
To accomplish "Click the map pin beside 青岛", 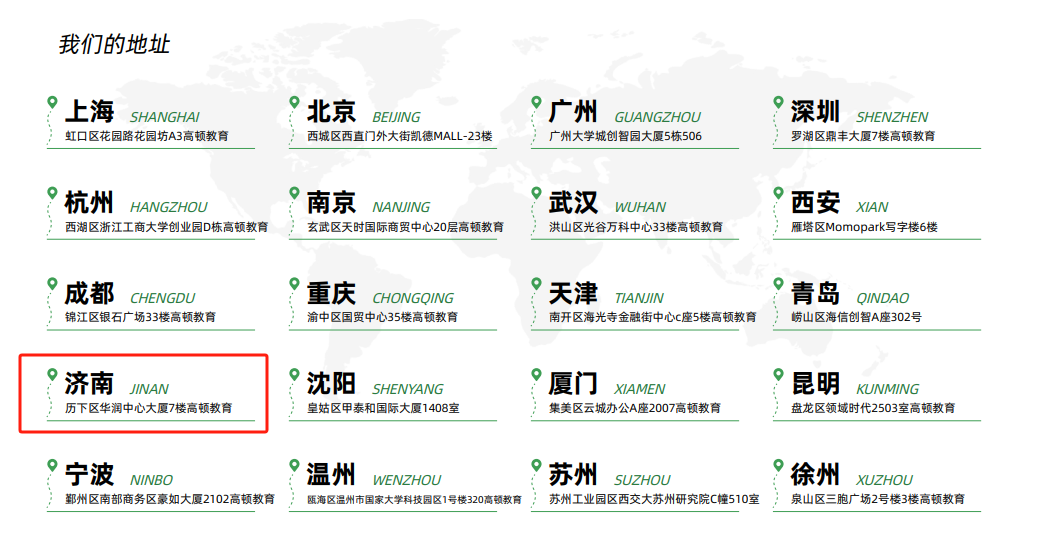I will pyautogui.click(x=778, y=283).
